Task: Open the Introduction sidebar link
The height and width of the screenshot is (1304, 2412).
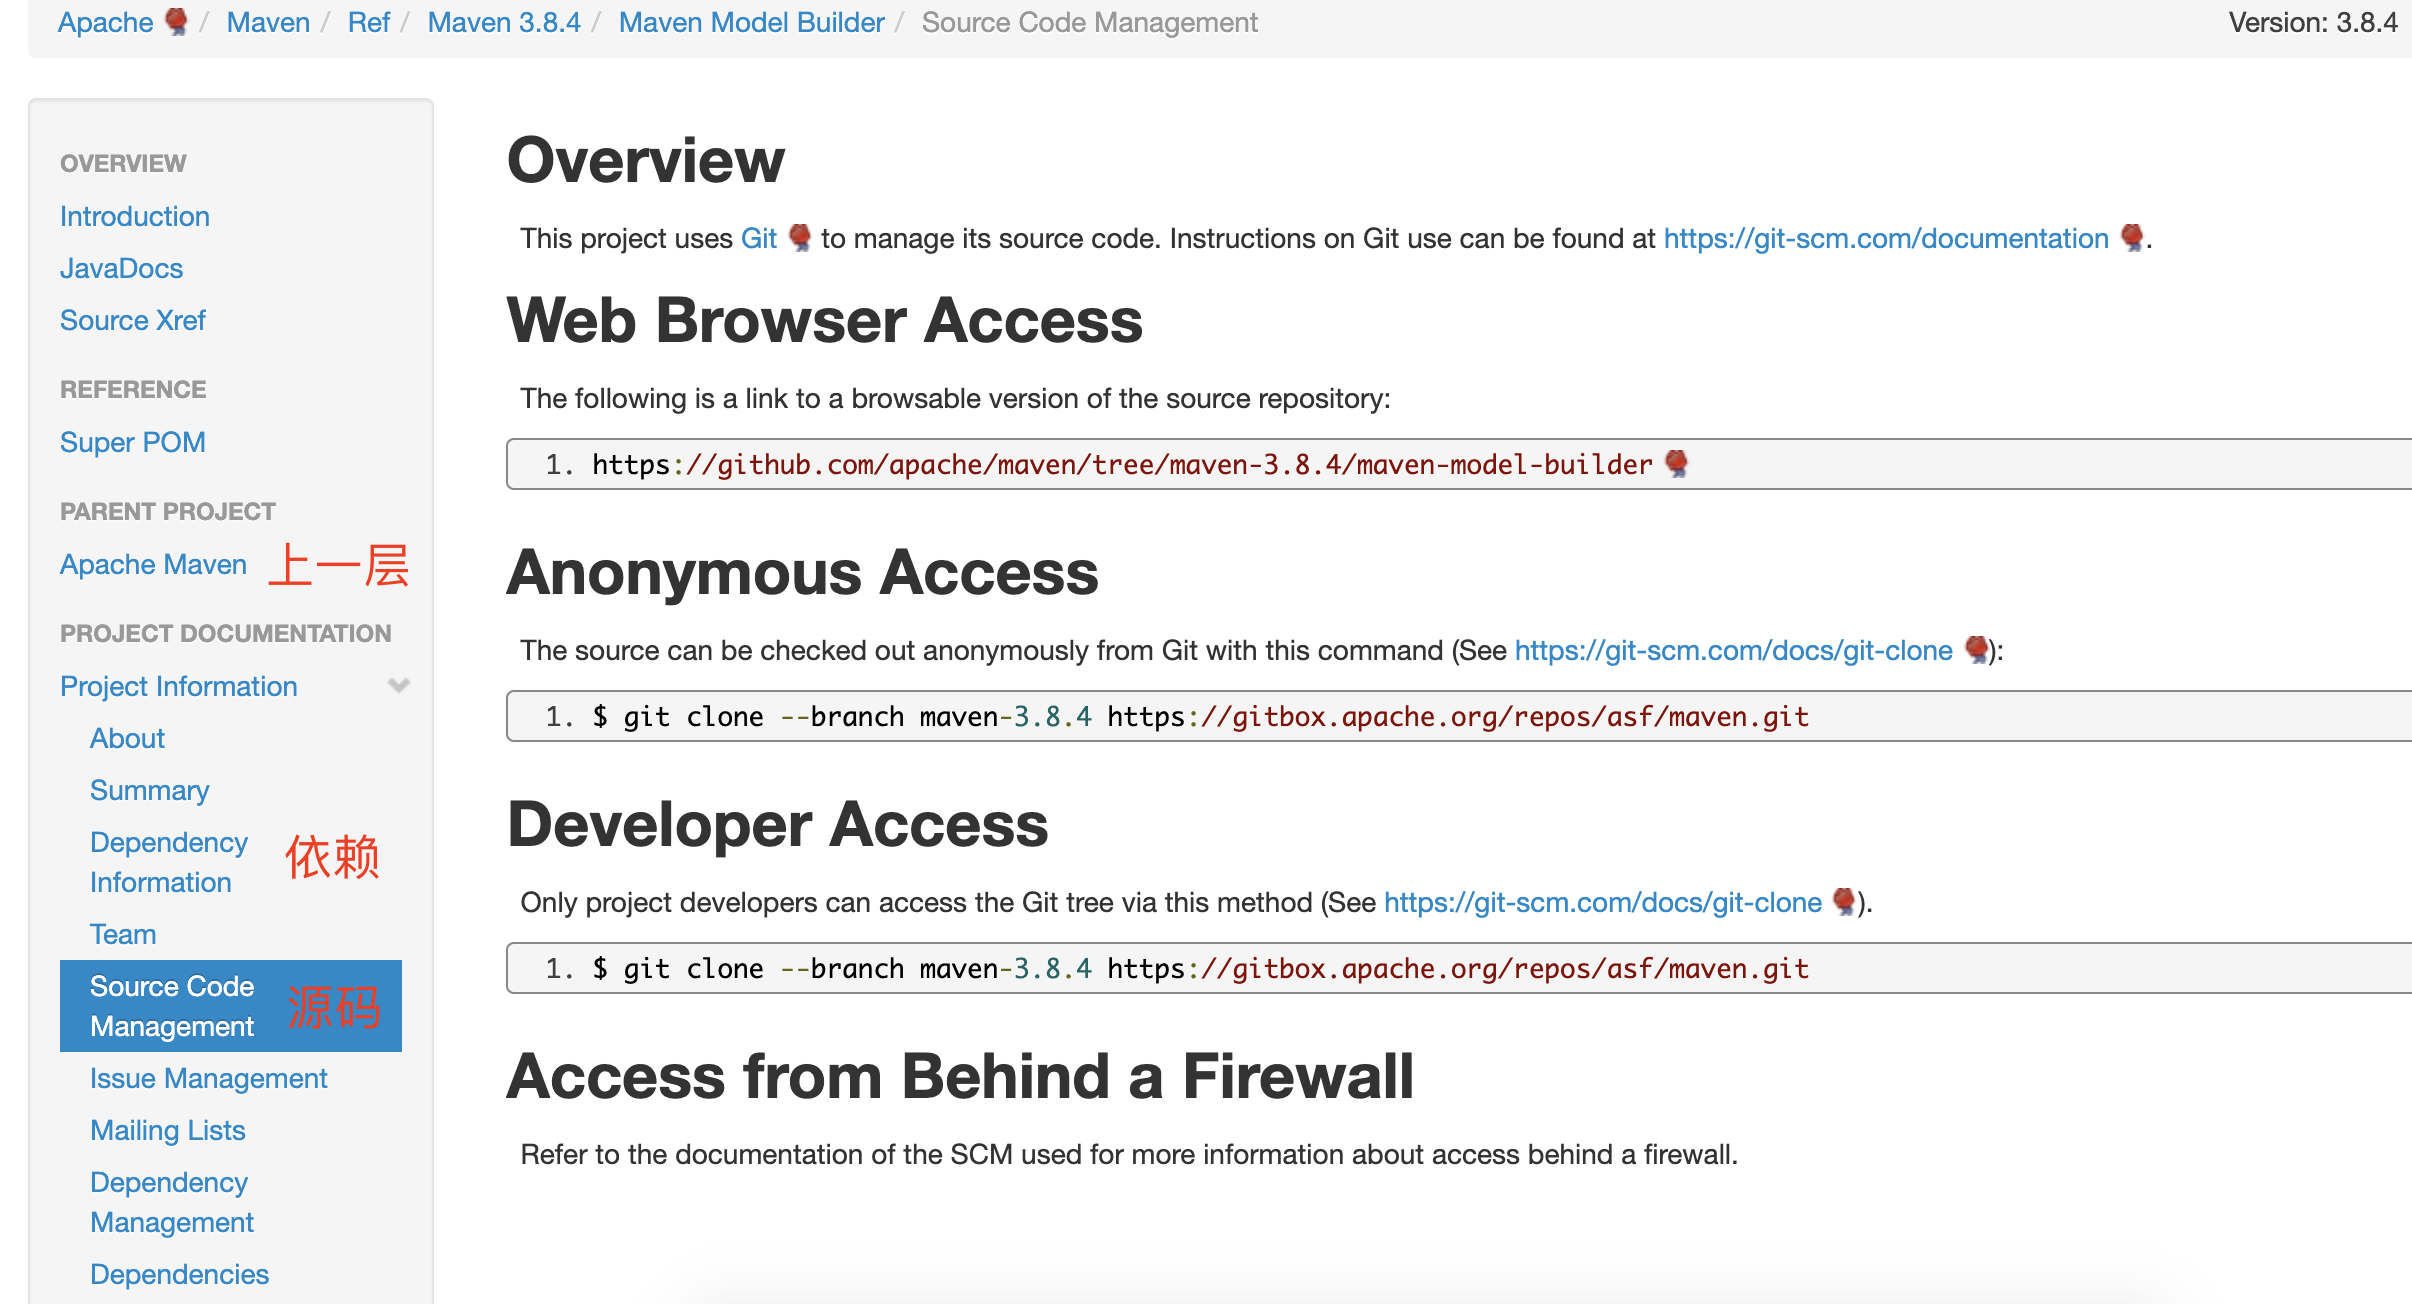Action: (135, 216)
